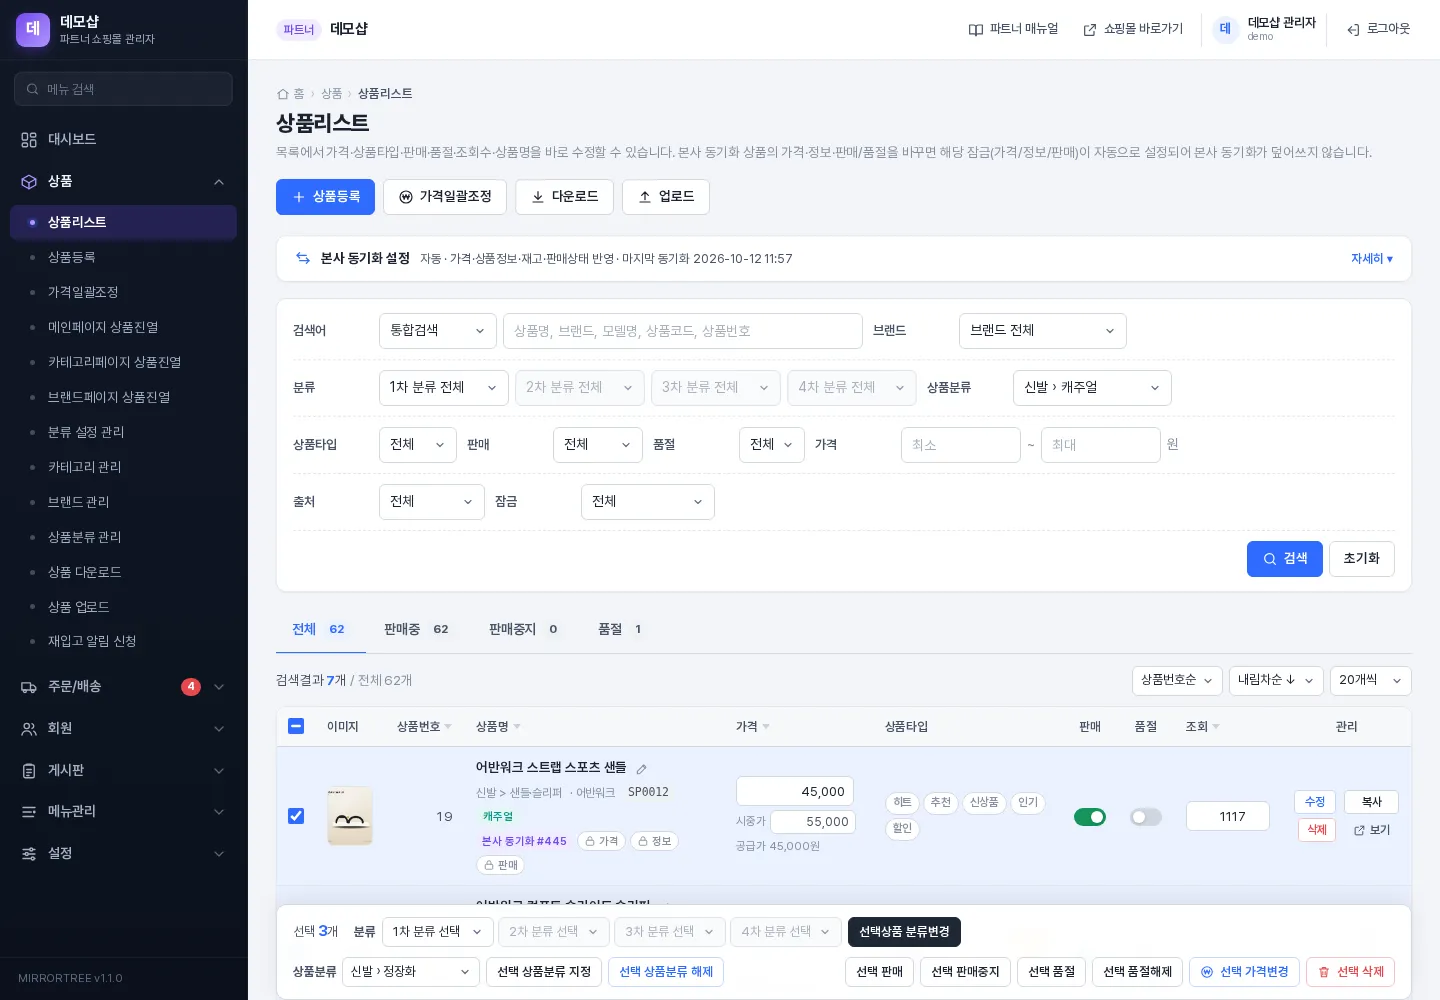This screenshot has width=1440, height=1000.
Task: Turn off the 판매 switch for product 19
Action: [1090, 817]
